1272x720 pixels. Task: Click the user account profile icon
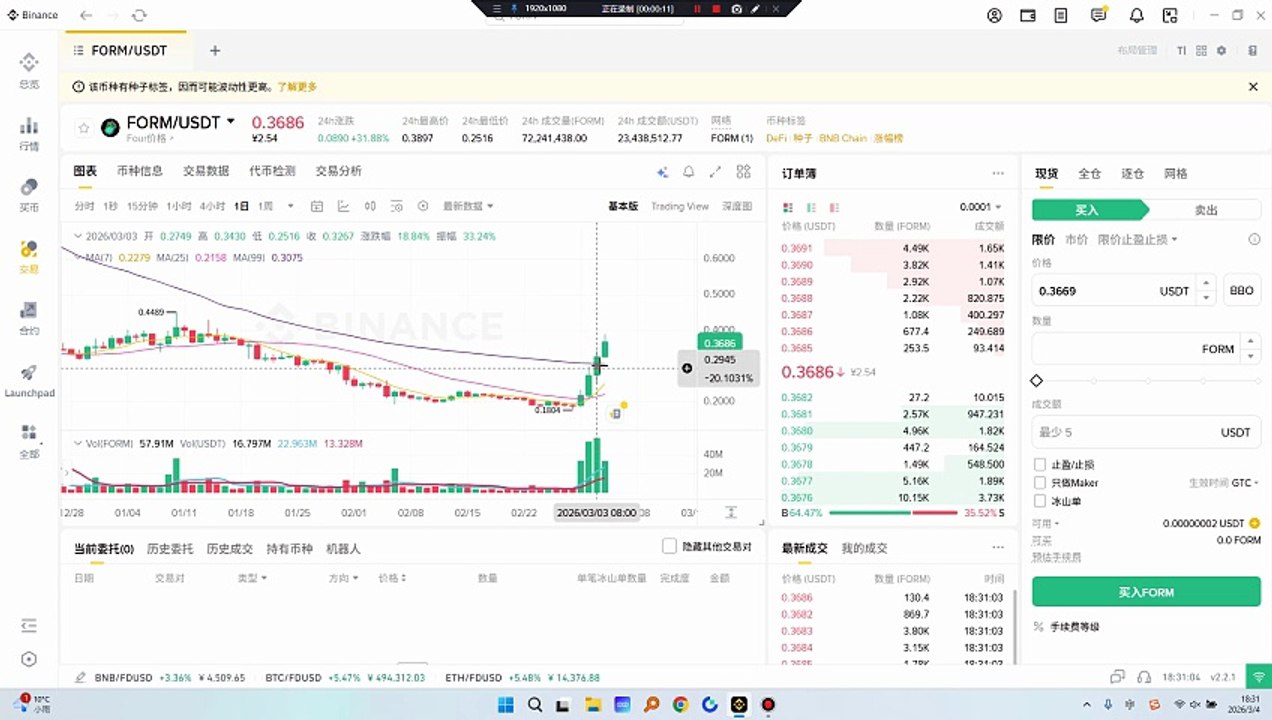[x=994, y=16]
